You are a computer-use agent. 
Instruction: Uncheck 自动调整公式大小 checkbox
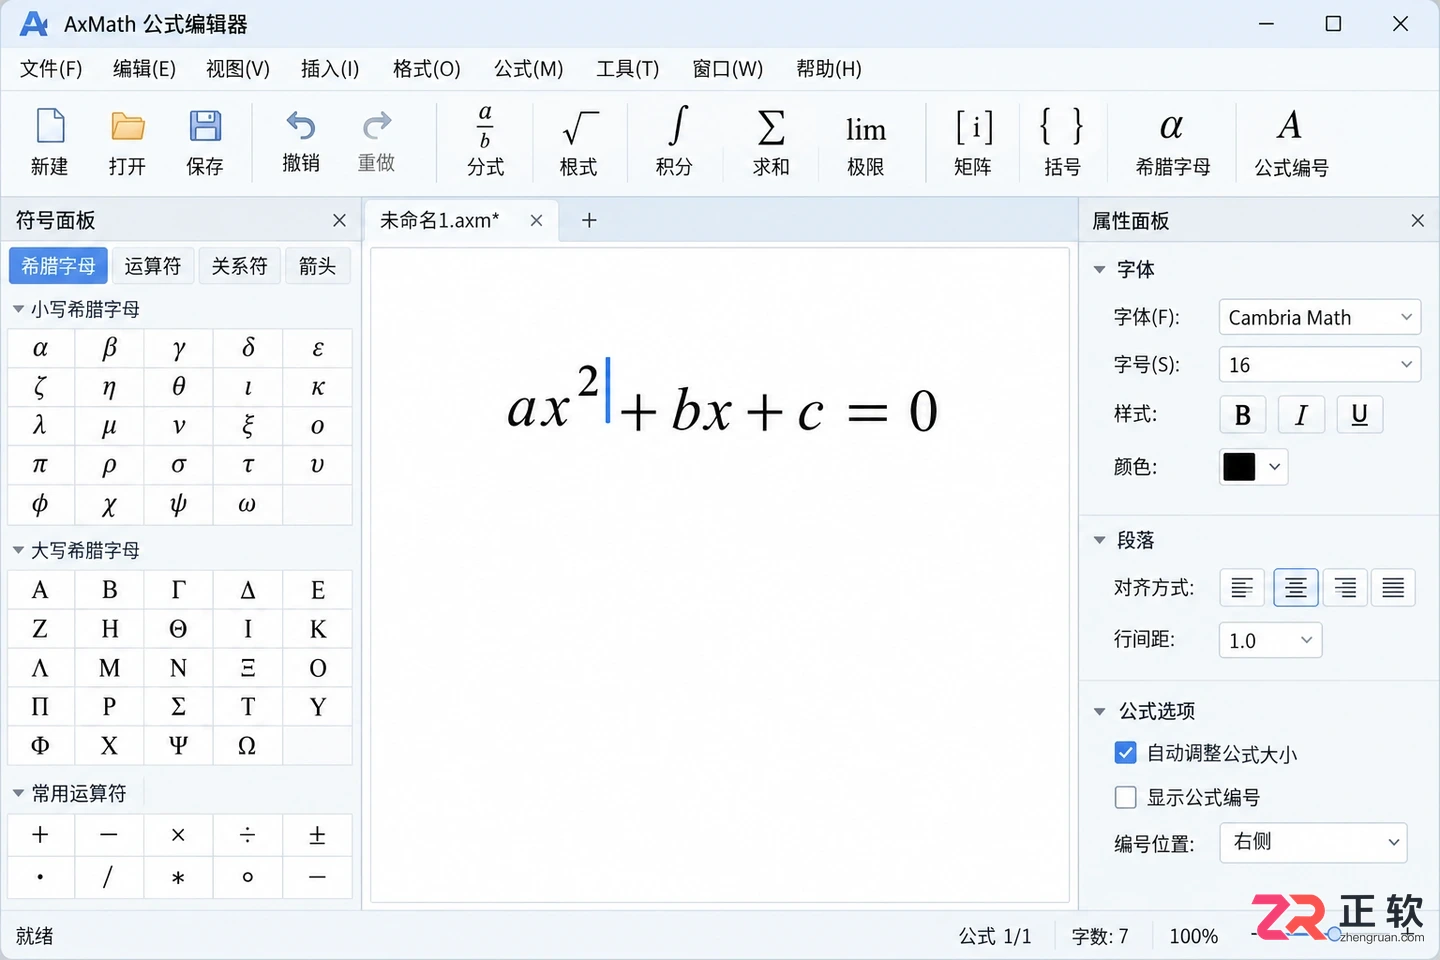[x=1125, y=753]
